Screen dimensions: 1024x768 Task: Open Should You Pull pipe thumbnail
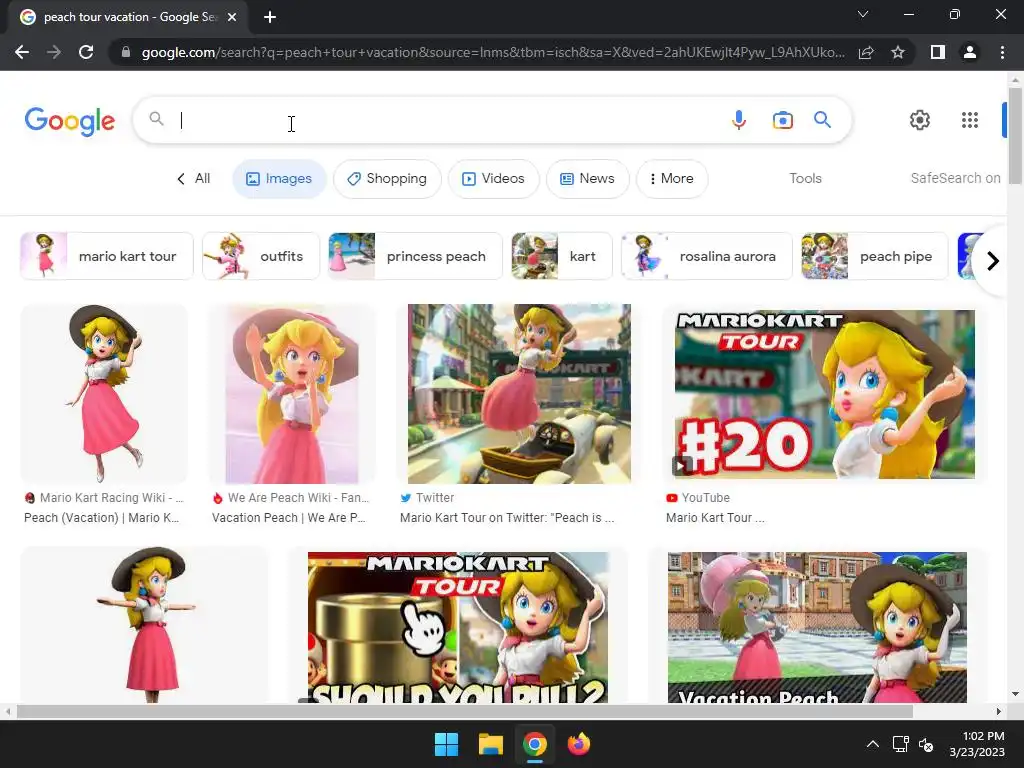point(458,628)
